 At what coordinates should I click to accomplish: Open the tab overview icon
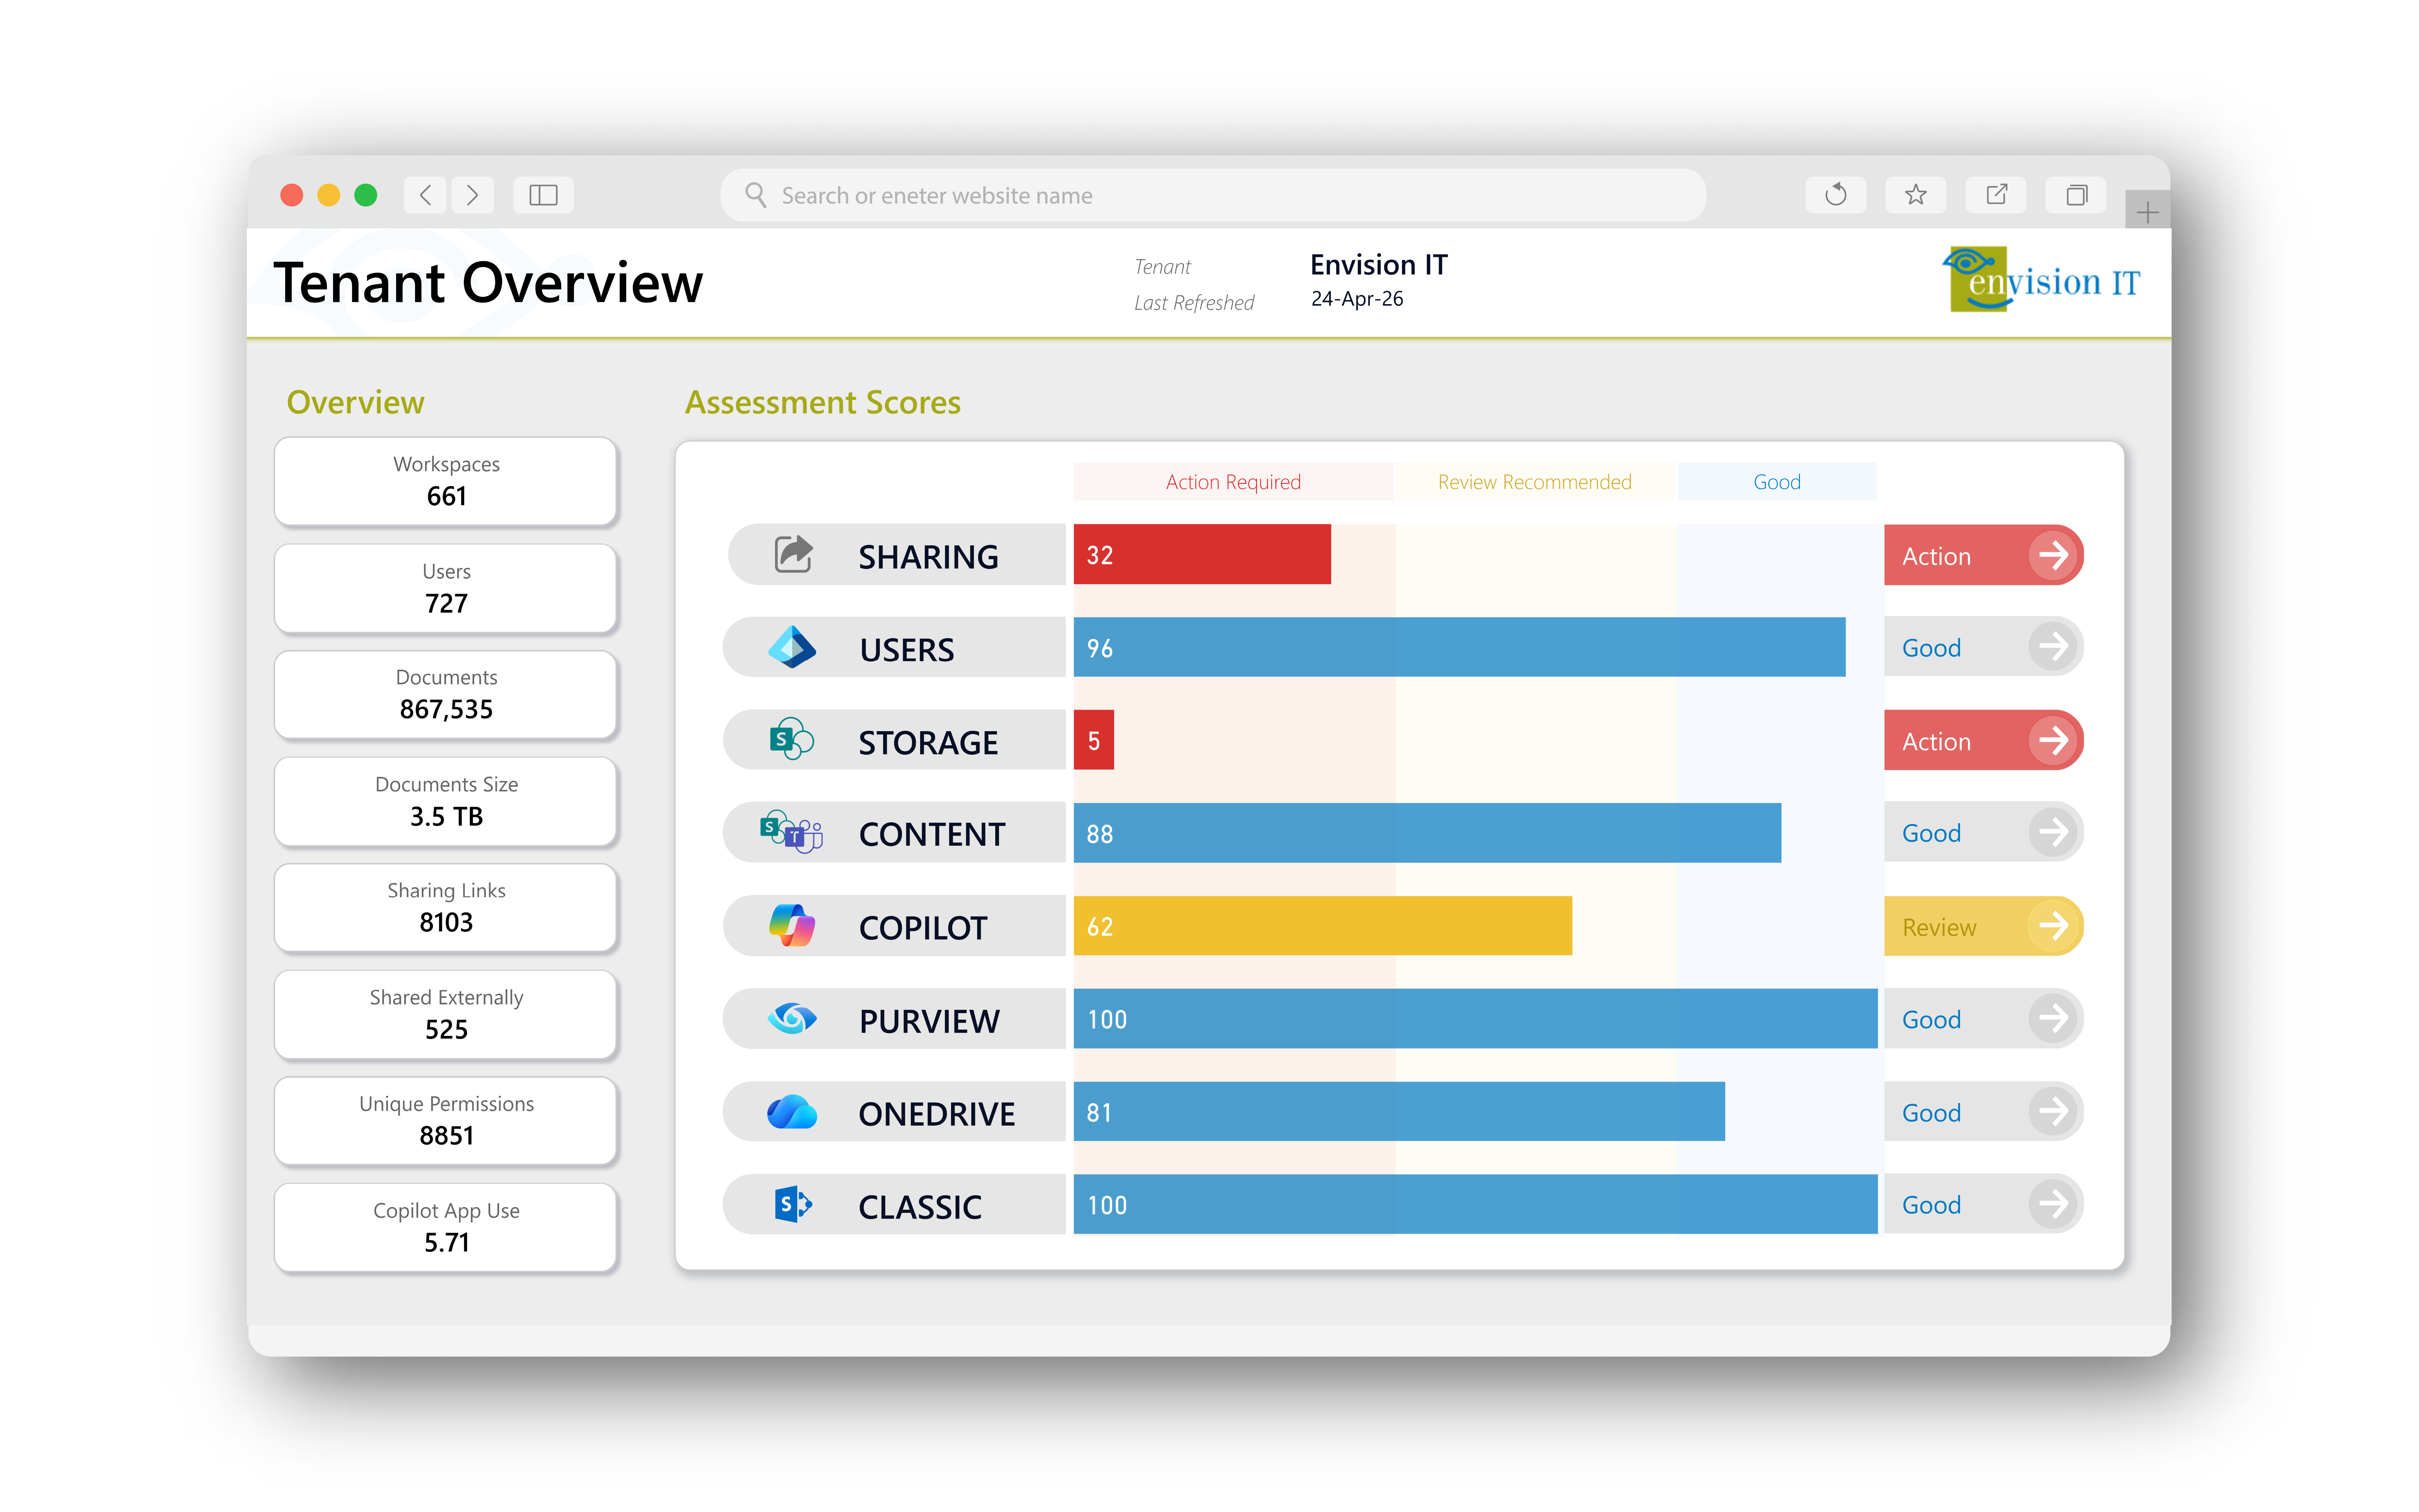coord(2076,194)
